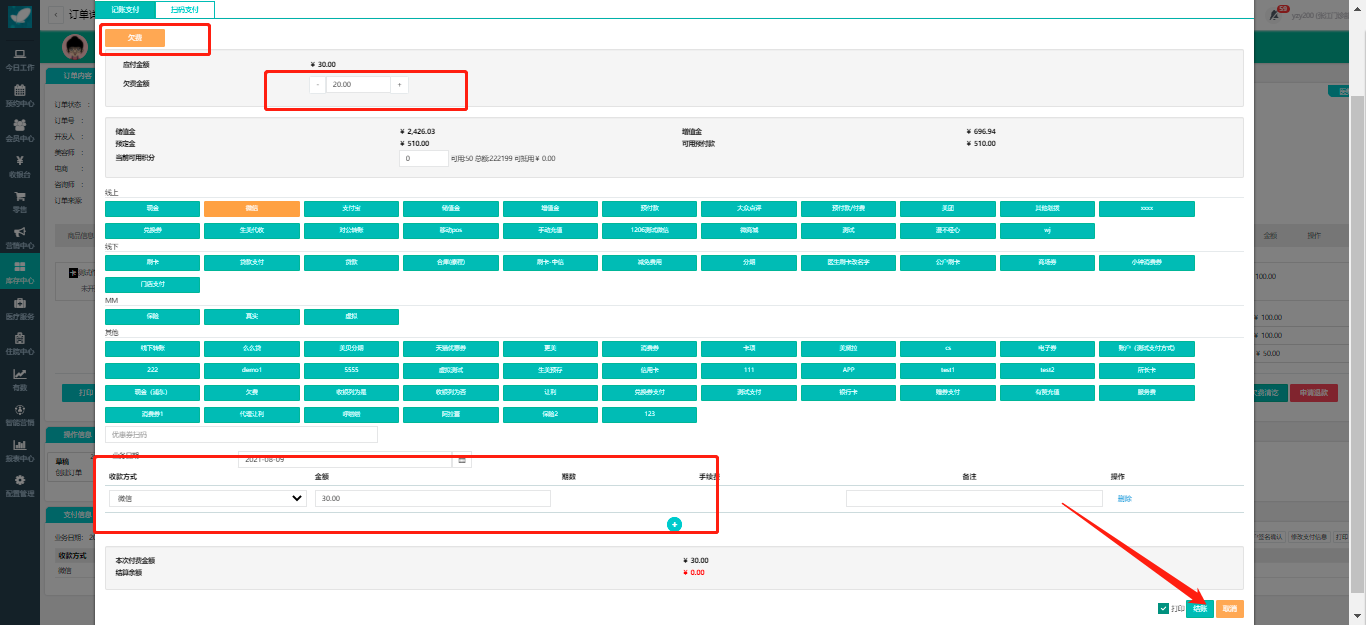
Task: Click the app logo at top left
Action: pyautogui.click(x=20, y=16)
